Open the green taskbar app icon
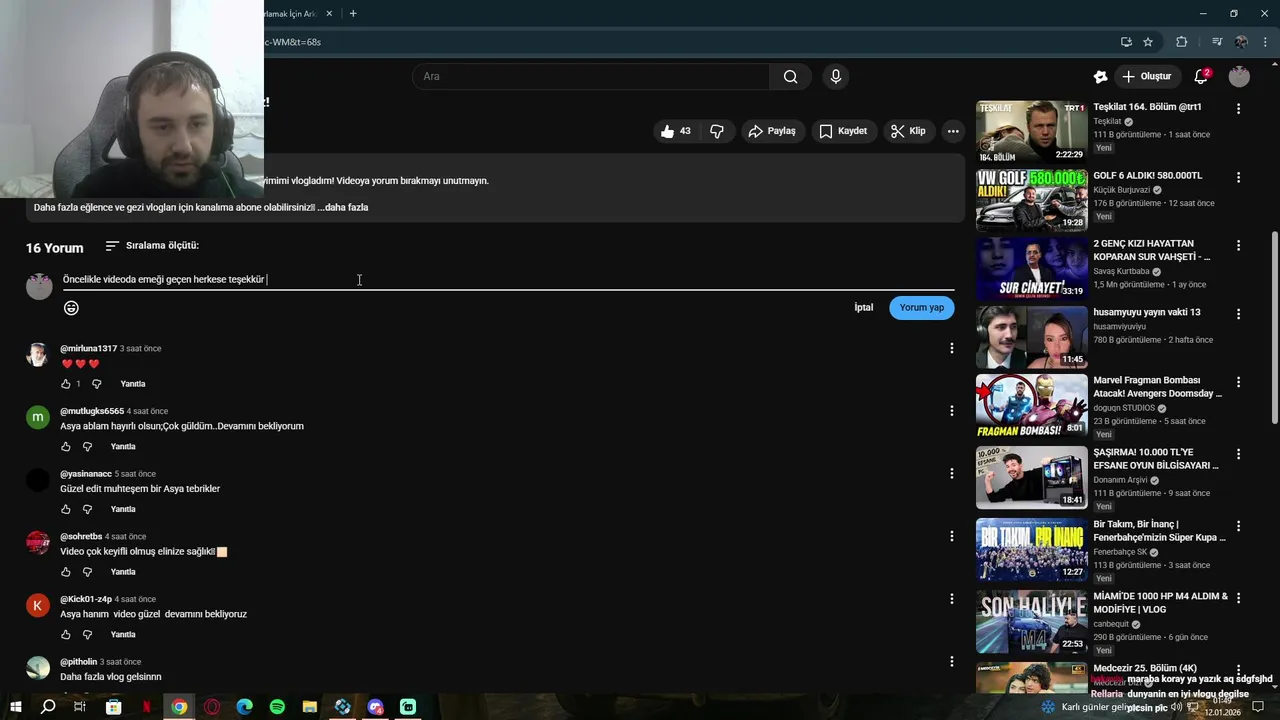The width and height of the screenshot is (1280, 720). [x=408, y=707]
